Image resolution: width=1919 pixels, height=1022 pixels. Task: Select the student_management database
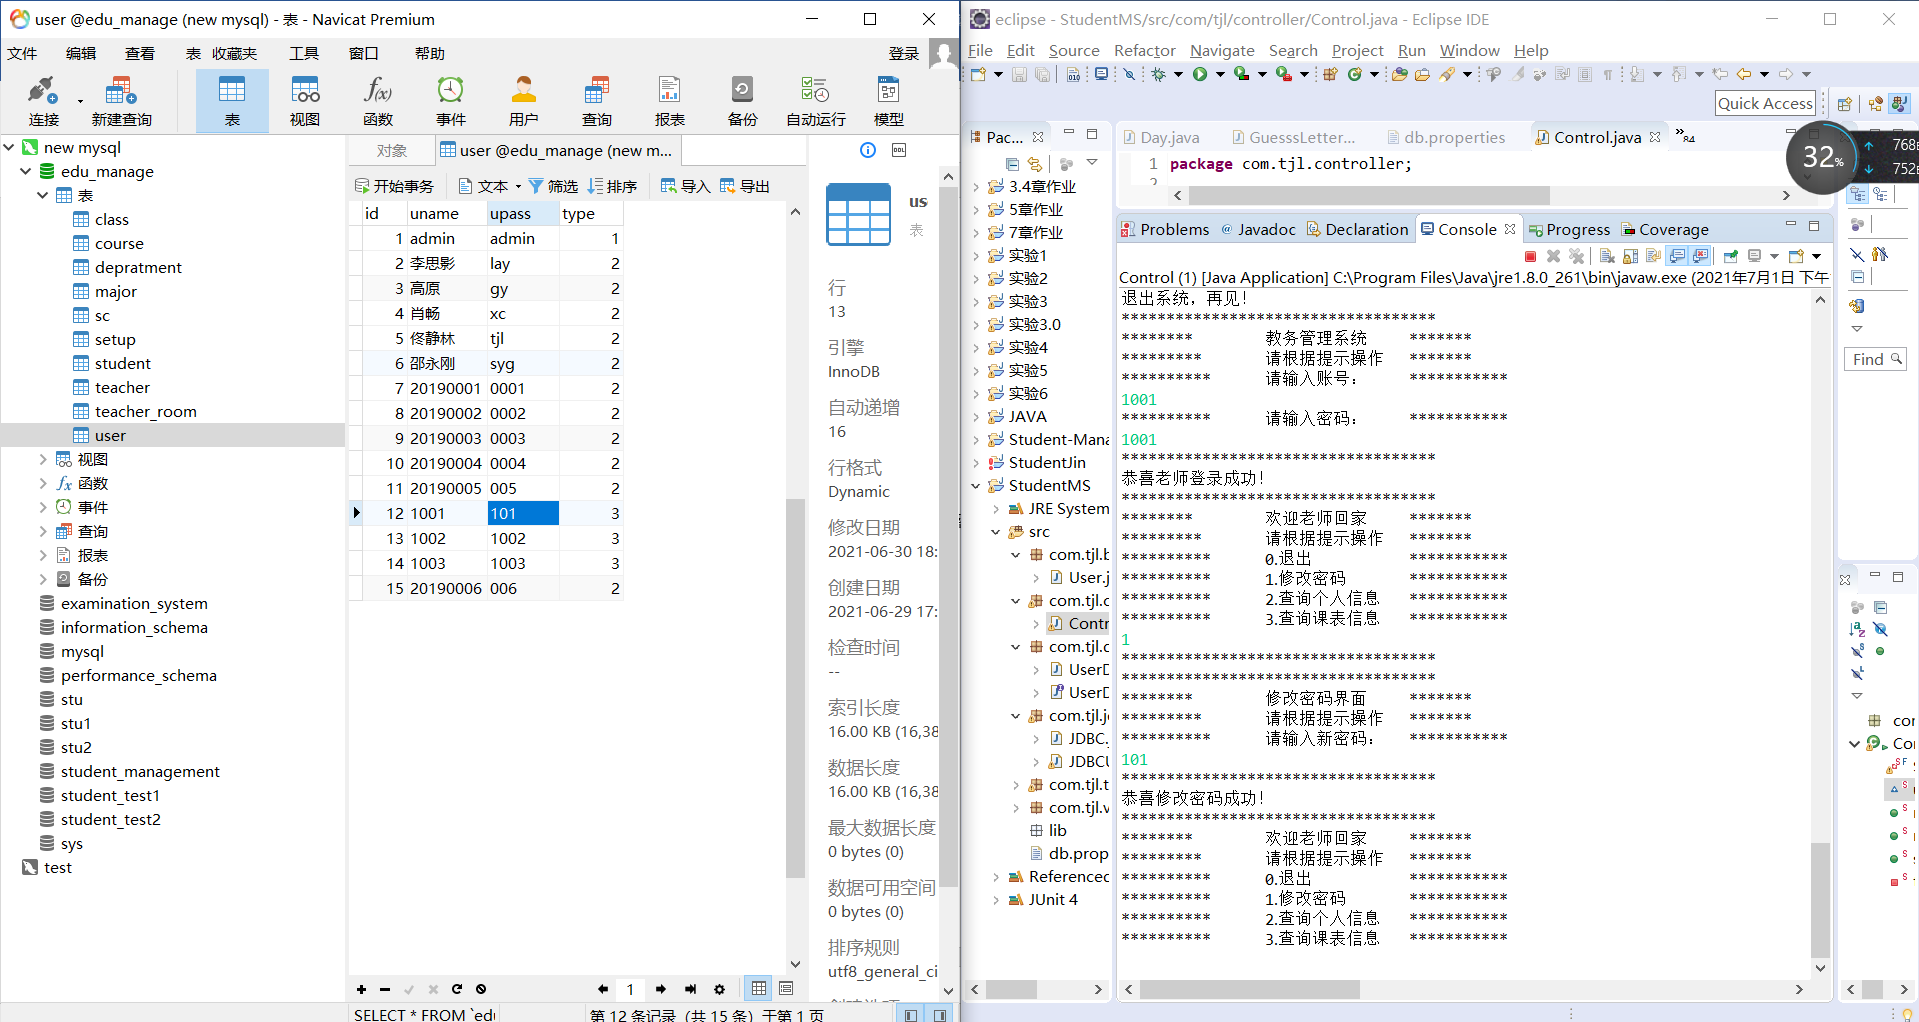click(140, 771)
